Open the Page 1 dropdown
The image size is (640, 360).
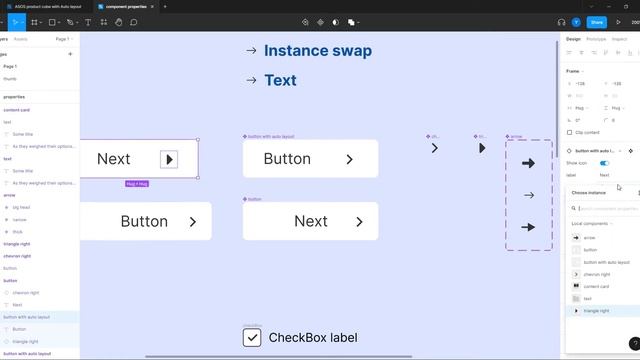[x=64, y=39]
